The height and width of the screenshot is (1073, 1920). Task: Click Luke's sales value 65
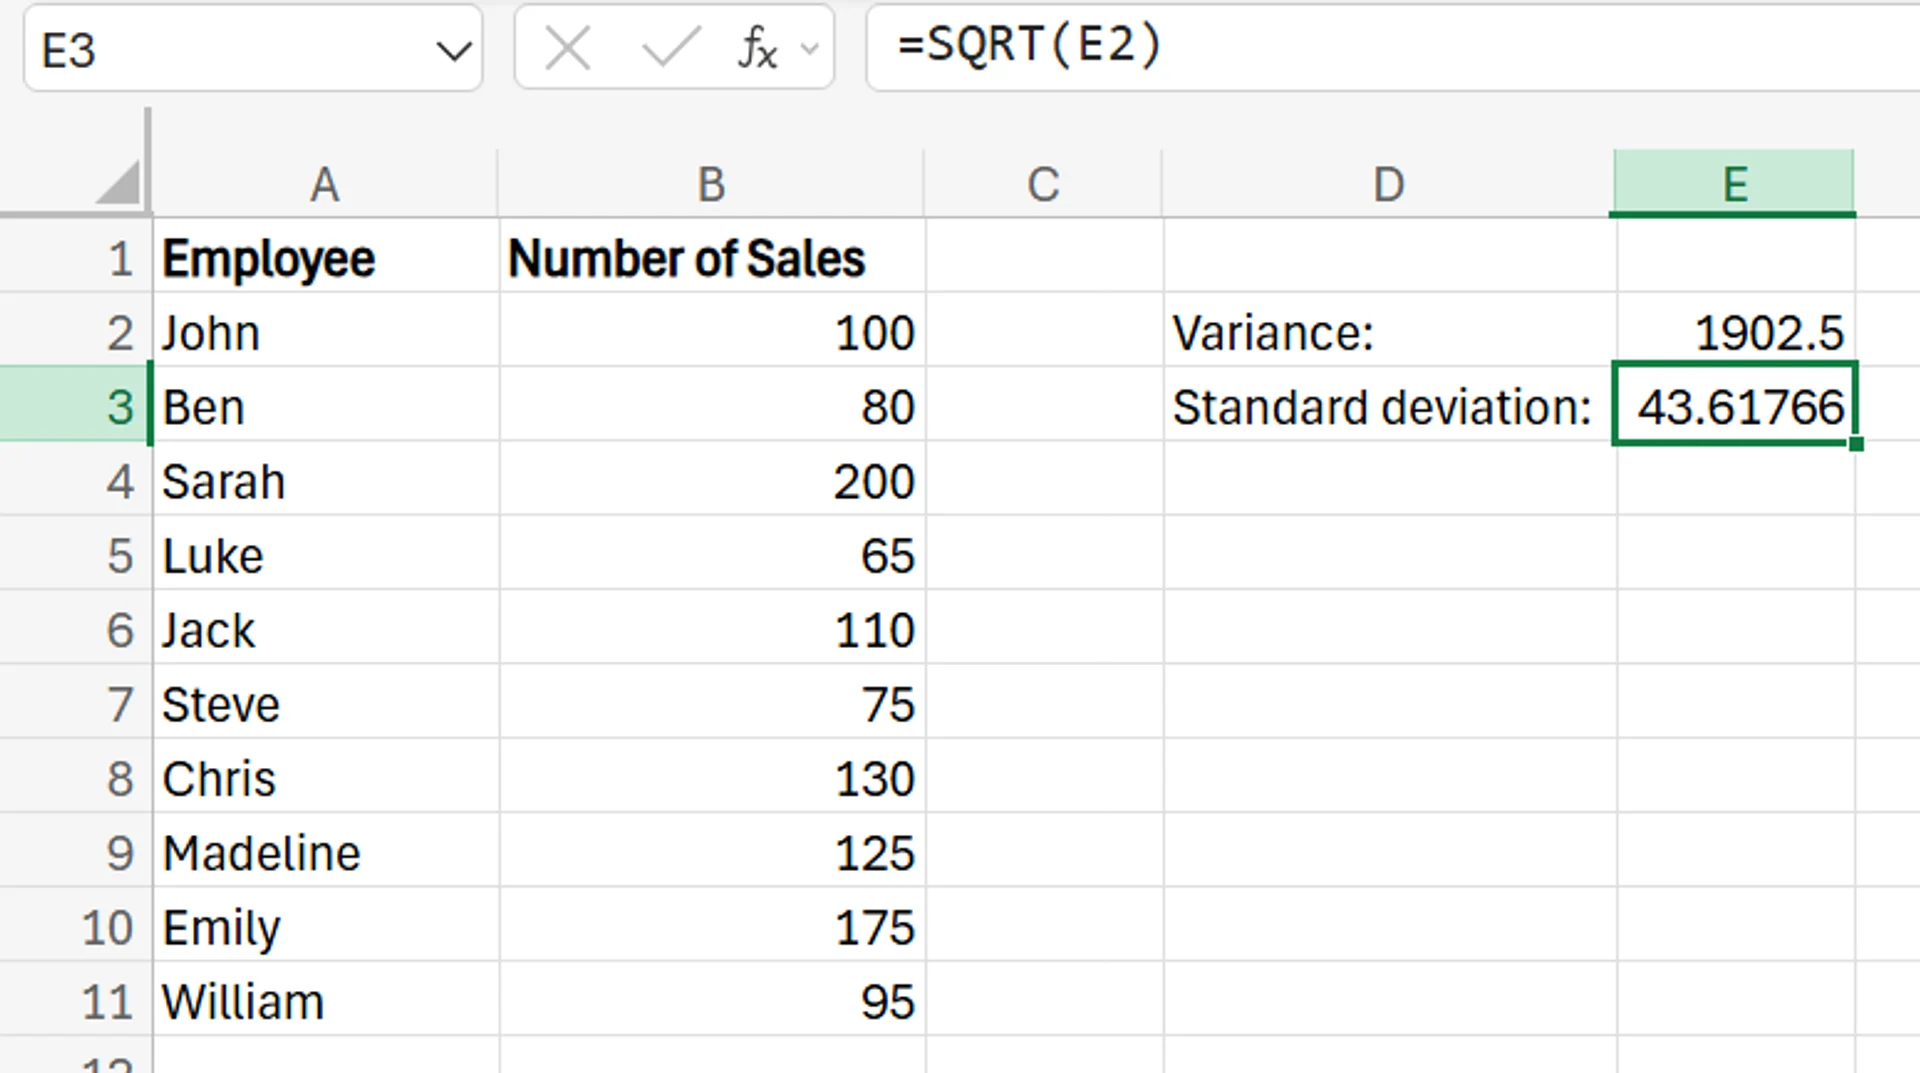coord(712,554)
